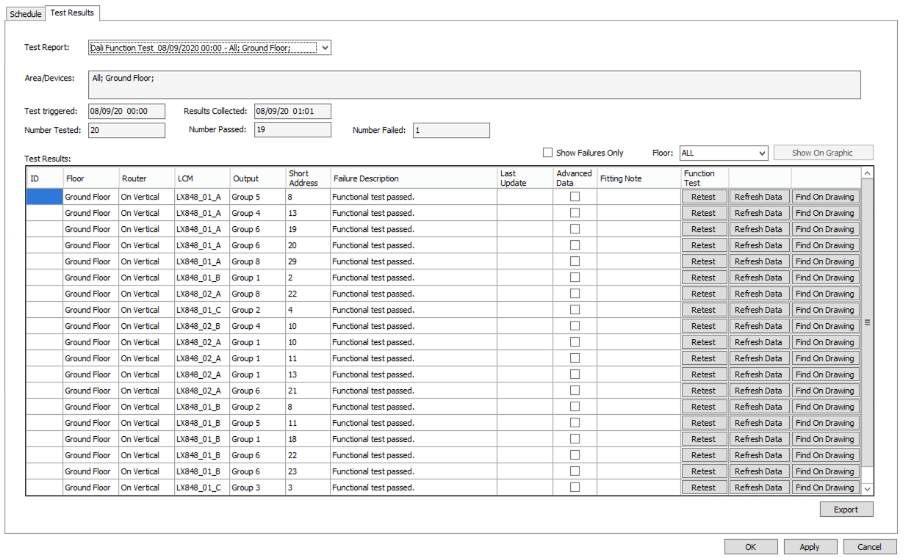Select the Test Results tab
The width and height of the screenshot is (904, 558).
[x=75, y=12]
